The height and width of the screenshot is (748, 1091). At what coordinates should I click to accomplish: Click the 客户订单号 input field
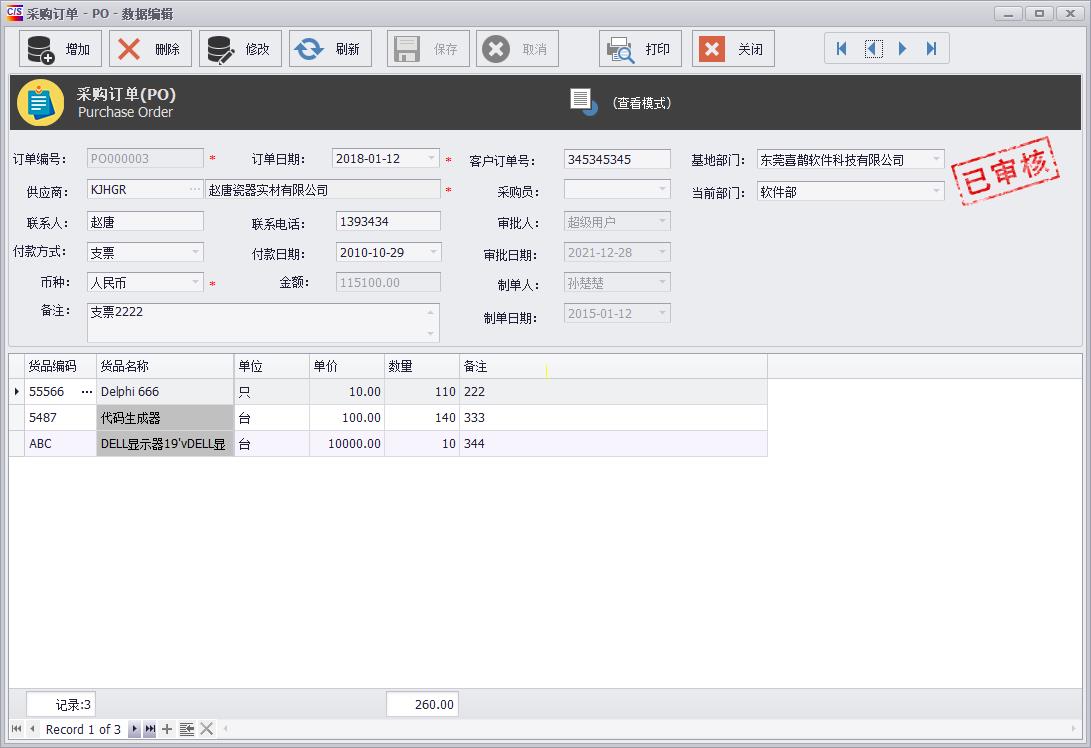tap(617, 159)
